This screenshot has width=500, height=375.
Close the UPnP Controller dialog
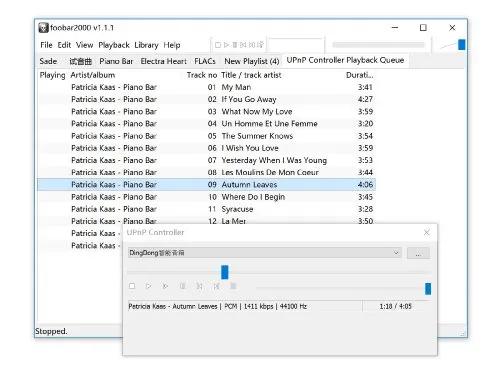click(x=427, y=232)
